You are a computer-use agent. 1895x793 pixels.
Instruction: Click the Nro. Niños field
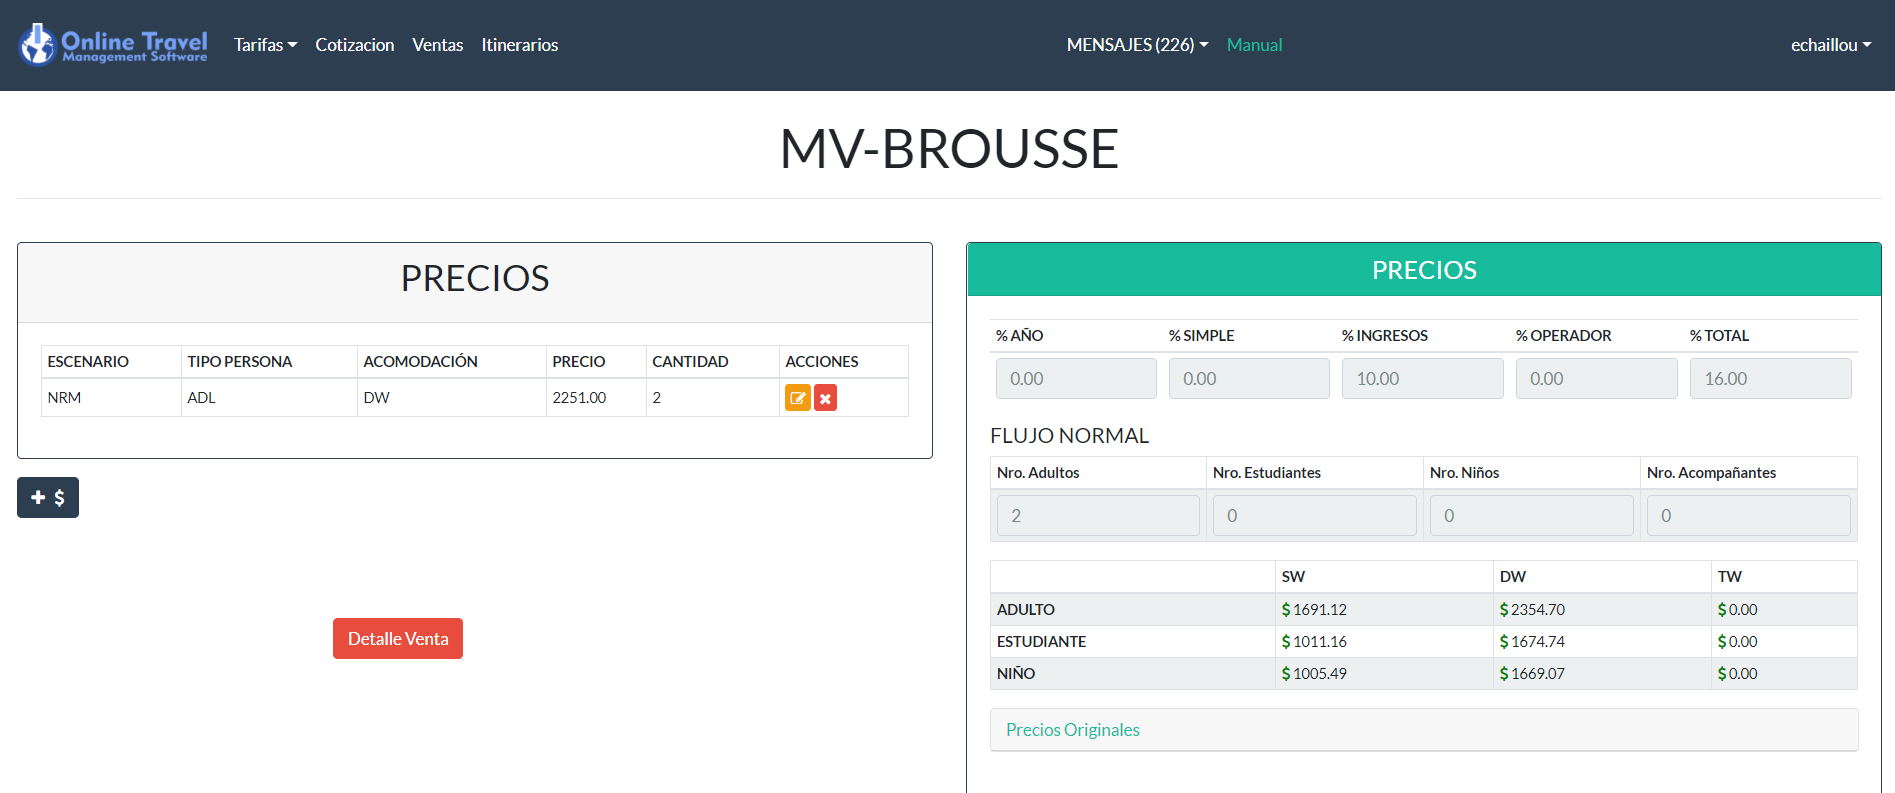point(1531,516)
